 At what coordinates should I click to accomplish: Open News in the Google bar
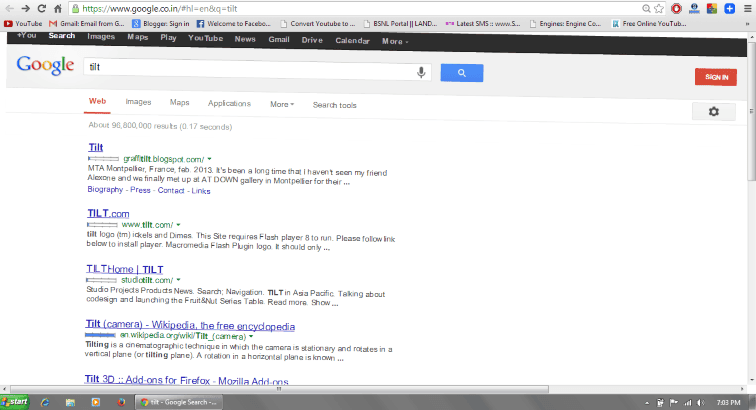pos(245,39)
